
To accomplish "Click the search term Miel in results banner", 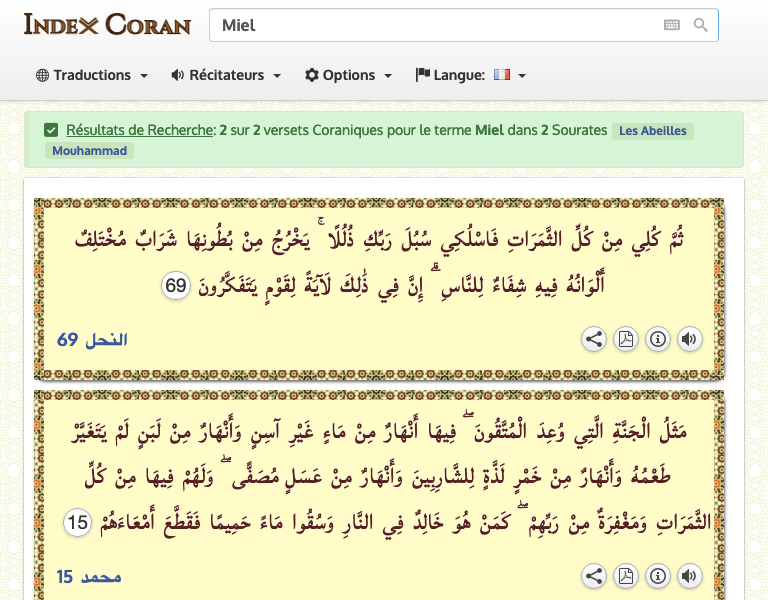I will (x=489, y=130).
